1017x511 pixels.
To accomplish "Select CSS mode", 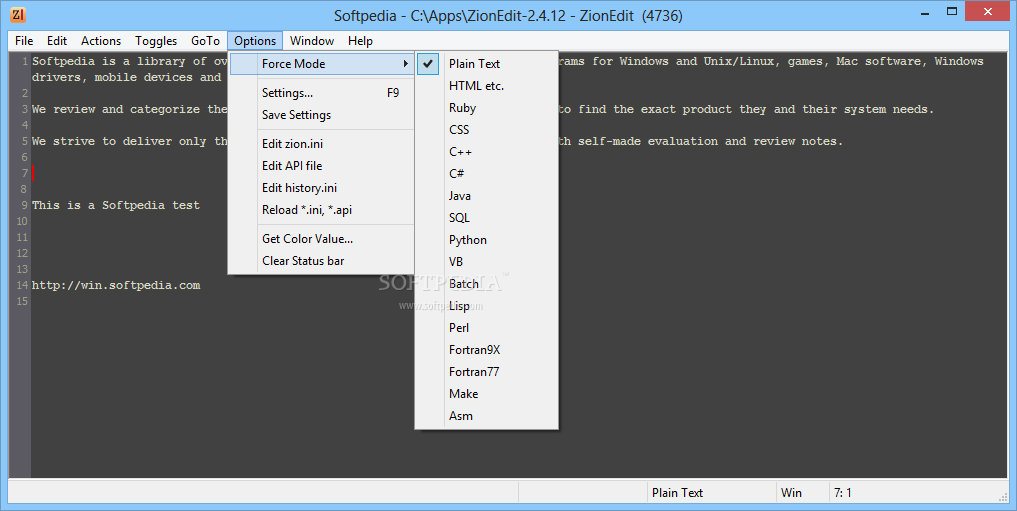I will [x=486, y=130].
